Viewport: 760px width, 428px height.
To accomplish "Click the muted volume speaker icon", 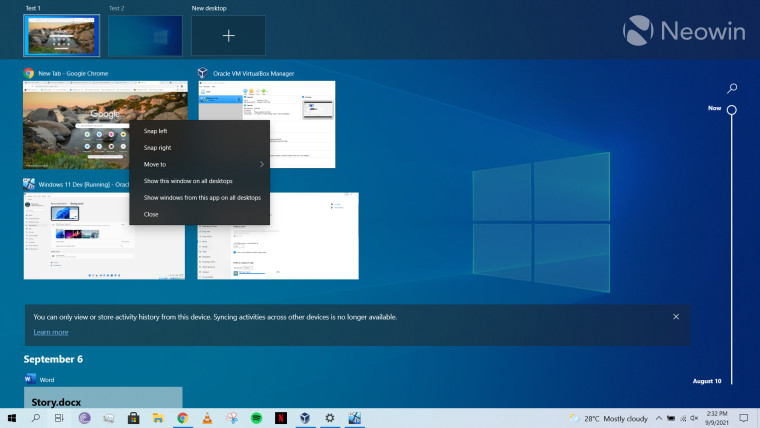I will coord(694,418).
